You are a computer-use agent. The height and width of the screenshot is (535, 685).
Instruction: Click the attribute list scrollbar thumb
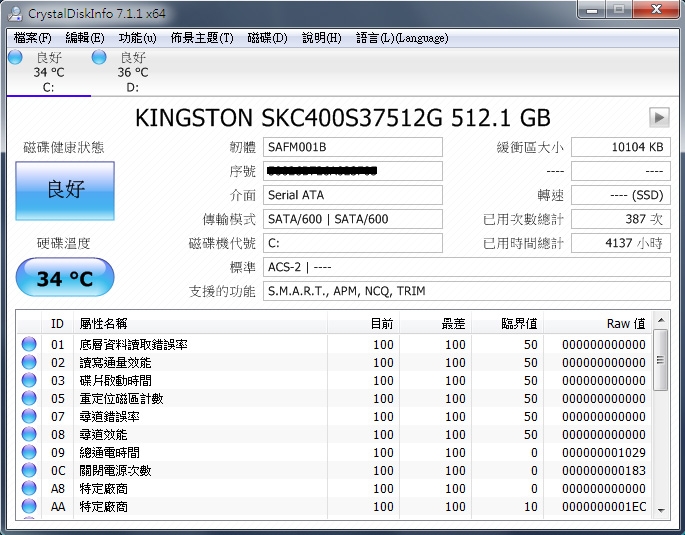[661, 360]
